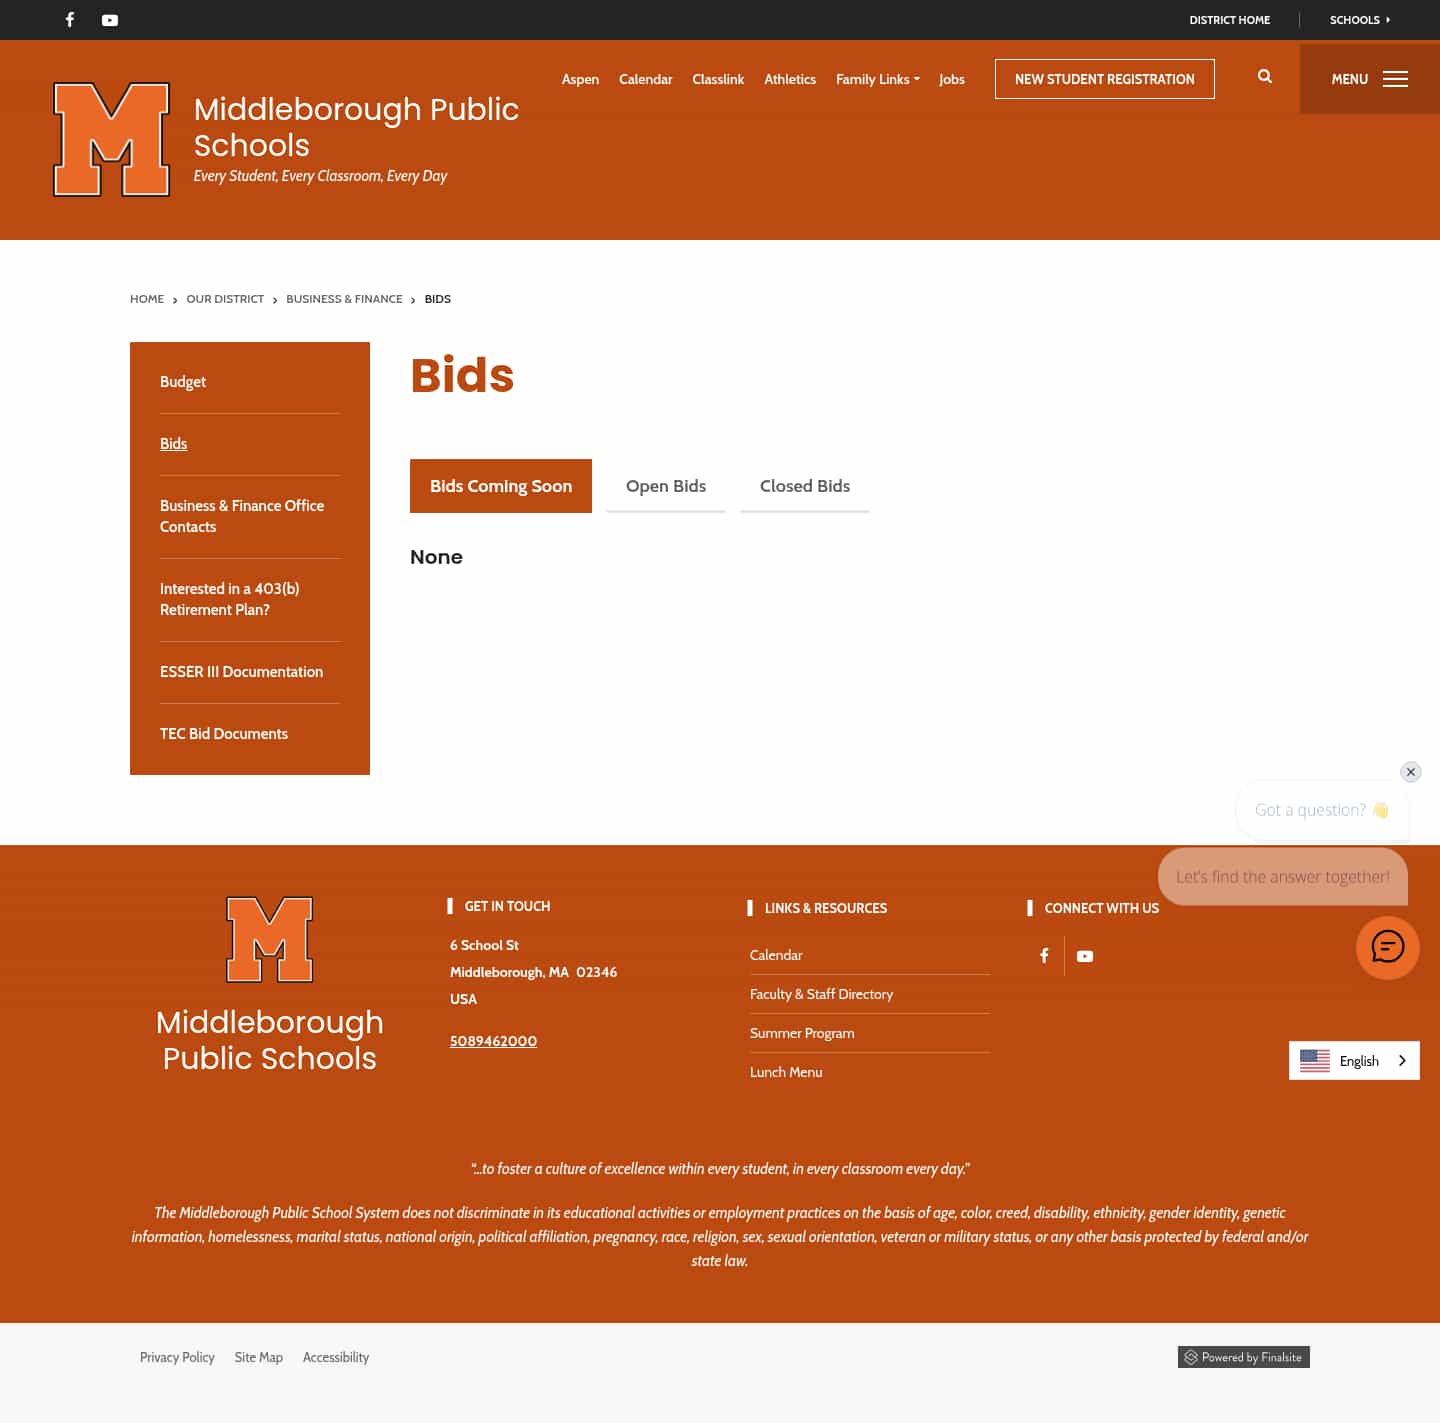Call the school via 5089462000 link

click(x=493, y=1041)
